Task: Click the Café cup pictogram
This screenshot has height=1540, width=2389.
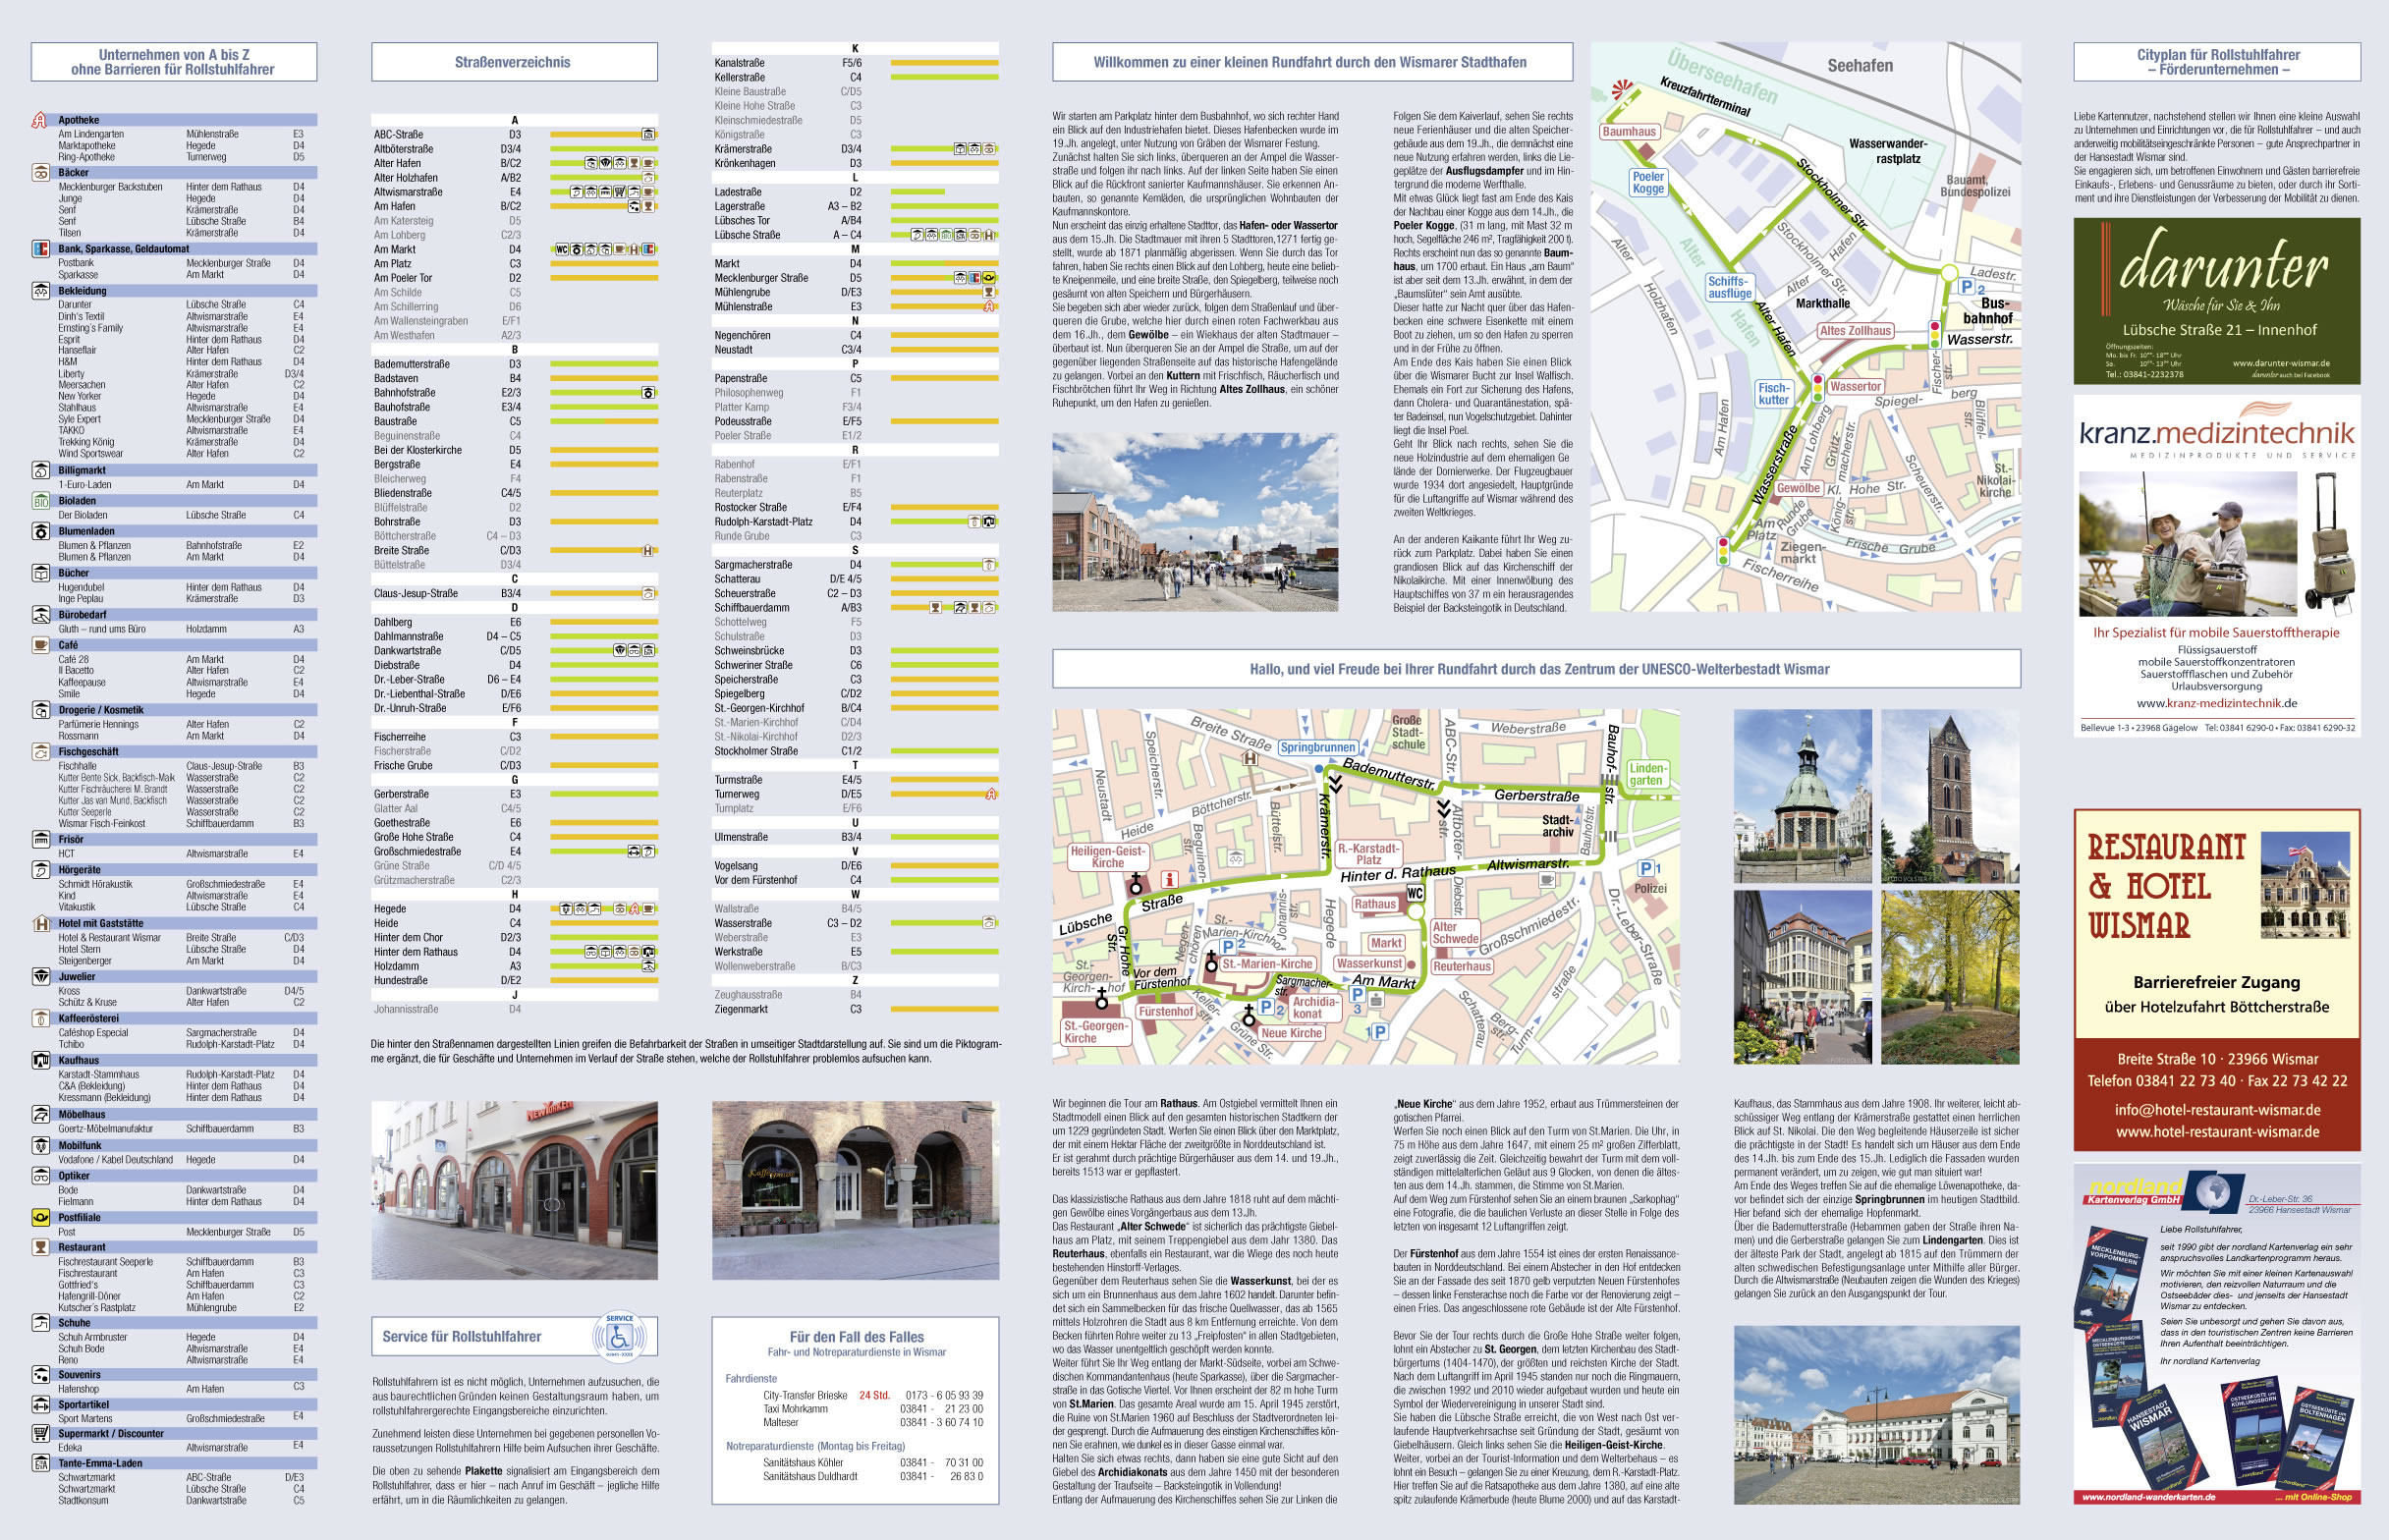Action: [x=40, y=645]
